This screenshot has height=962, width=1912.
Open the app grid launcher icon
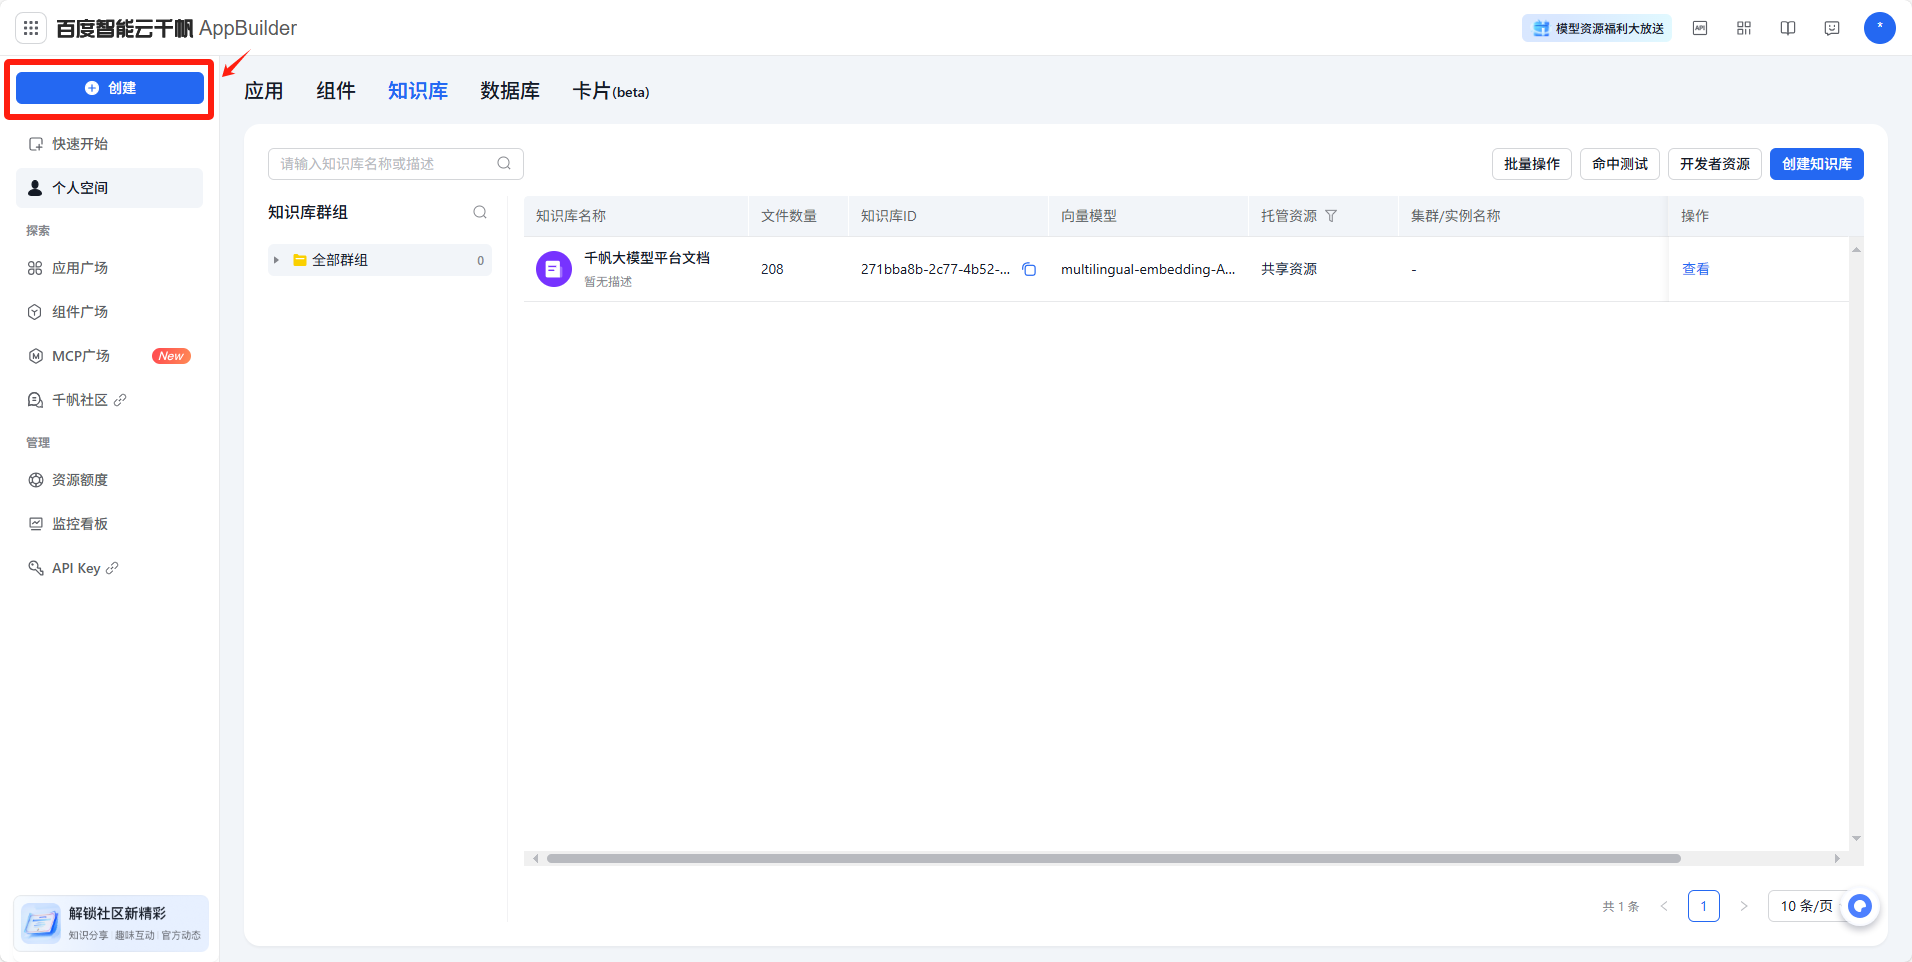31,28
